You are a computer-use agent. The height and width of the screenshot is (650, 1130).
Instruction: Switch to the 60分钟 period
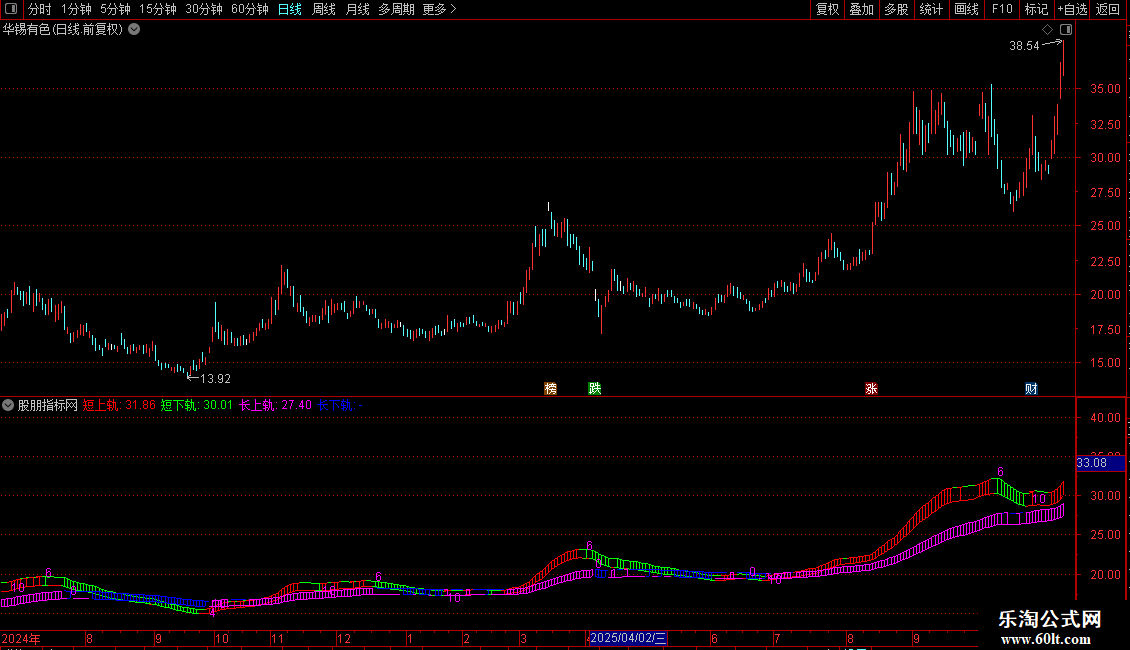point(250,9)
